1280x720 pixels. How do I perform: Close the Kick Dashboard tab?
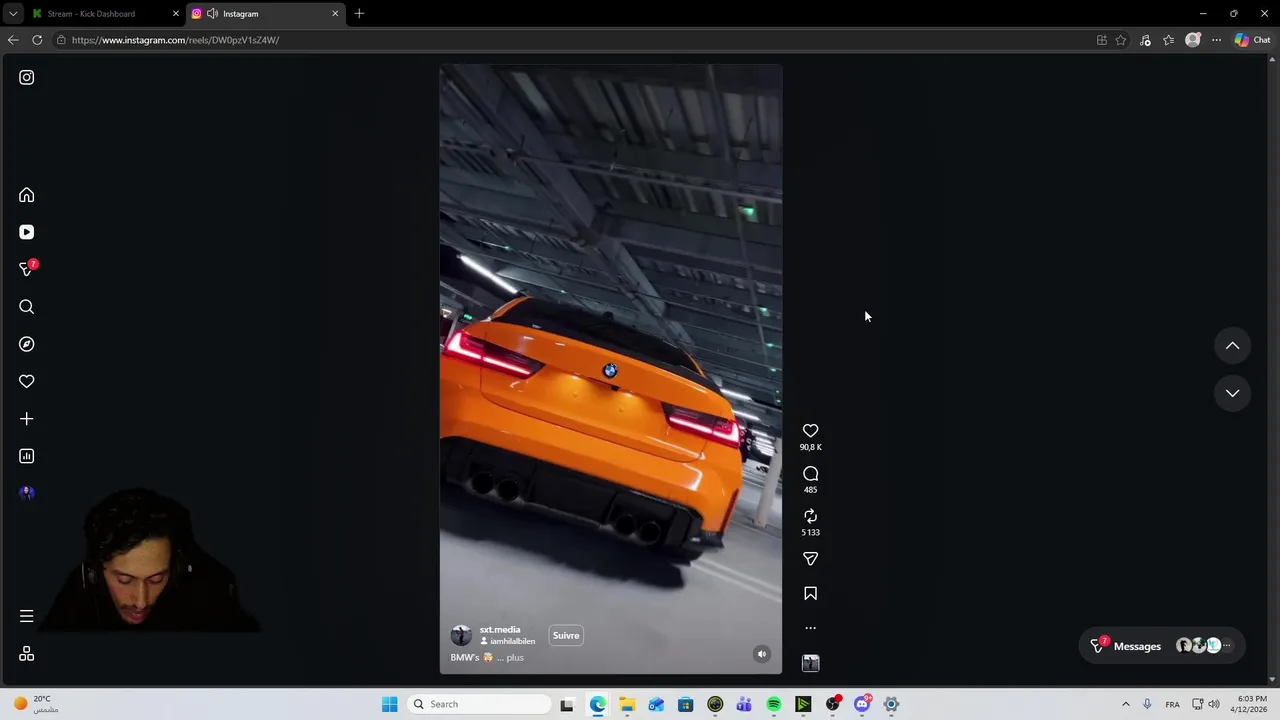point(176,14)
